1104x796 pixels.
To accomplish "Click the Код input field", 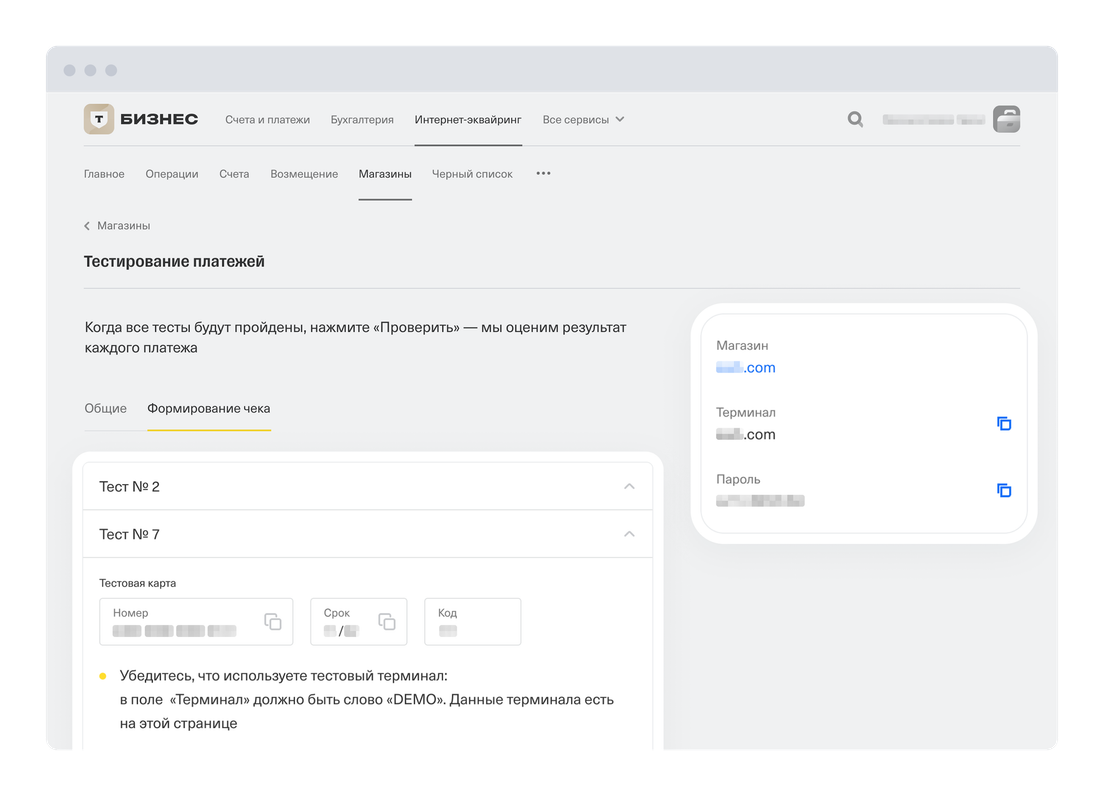I will coord(472,622).
